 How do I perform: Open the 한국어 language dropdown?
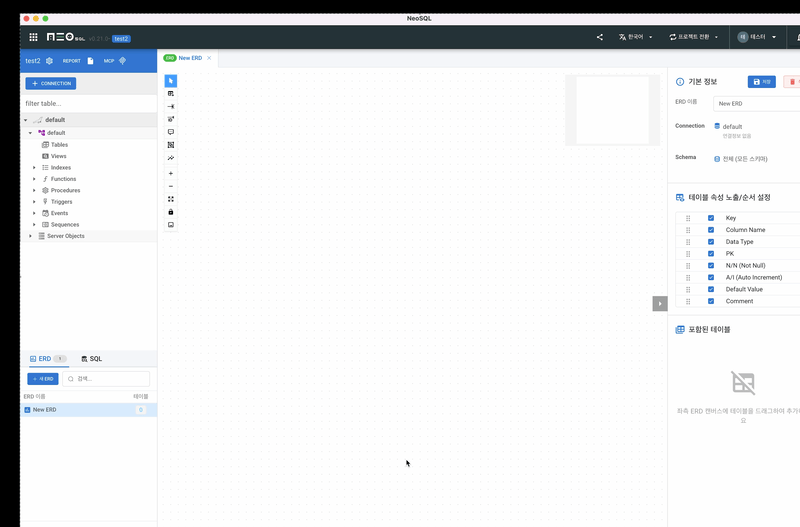coord(636,37)
